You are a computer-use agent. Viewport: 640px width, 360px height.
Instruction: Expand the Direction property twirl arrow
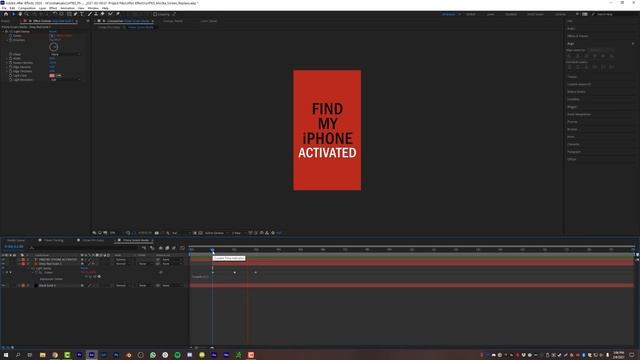(7, 40)
